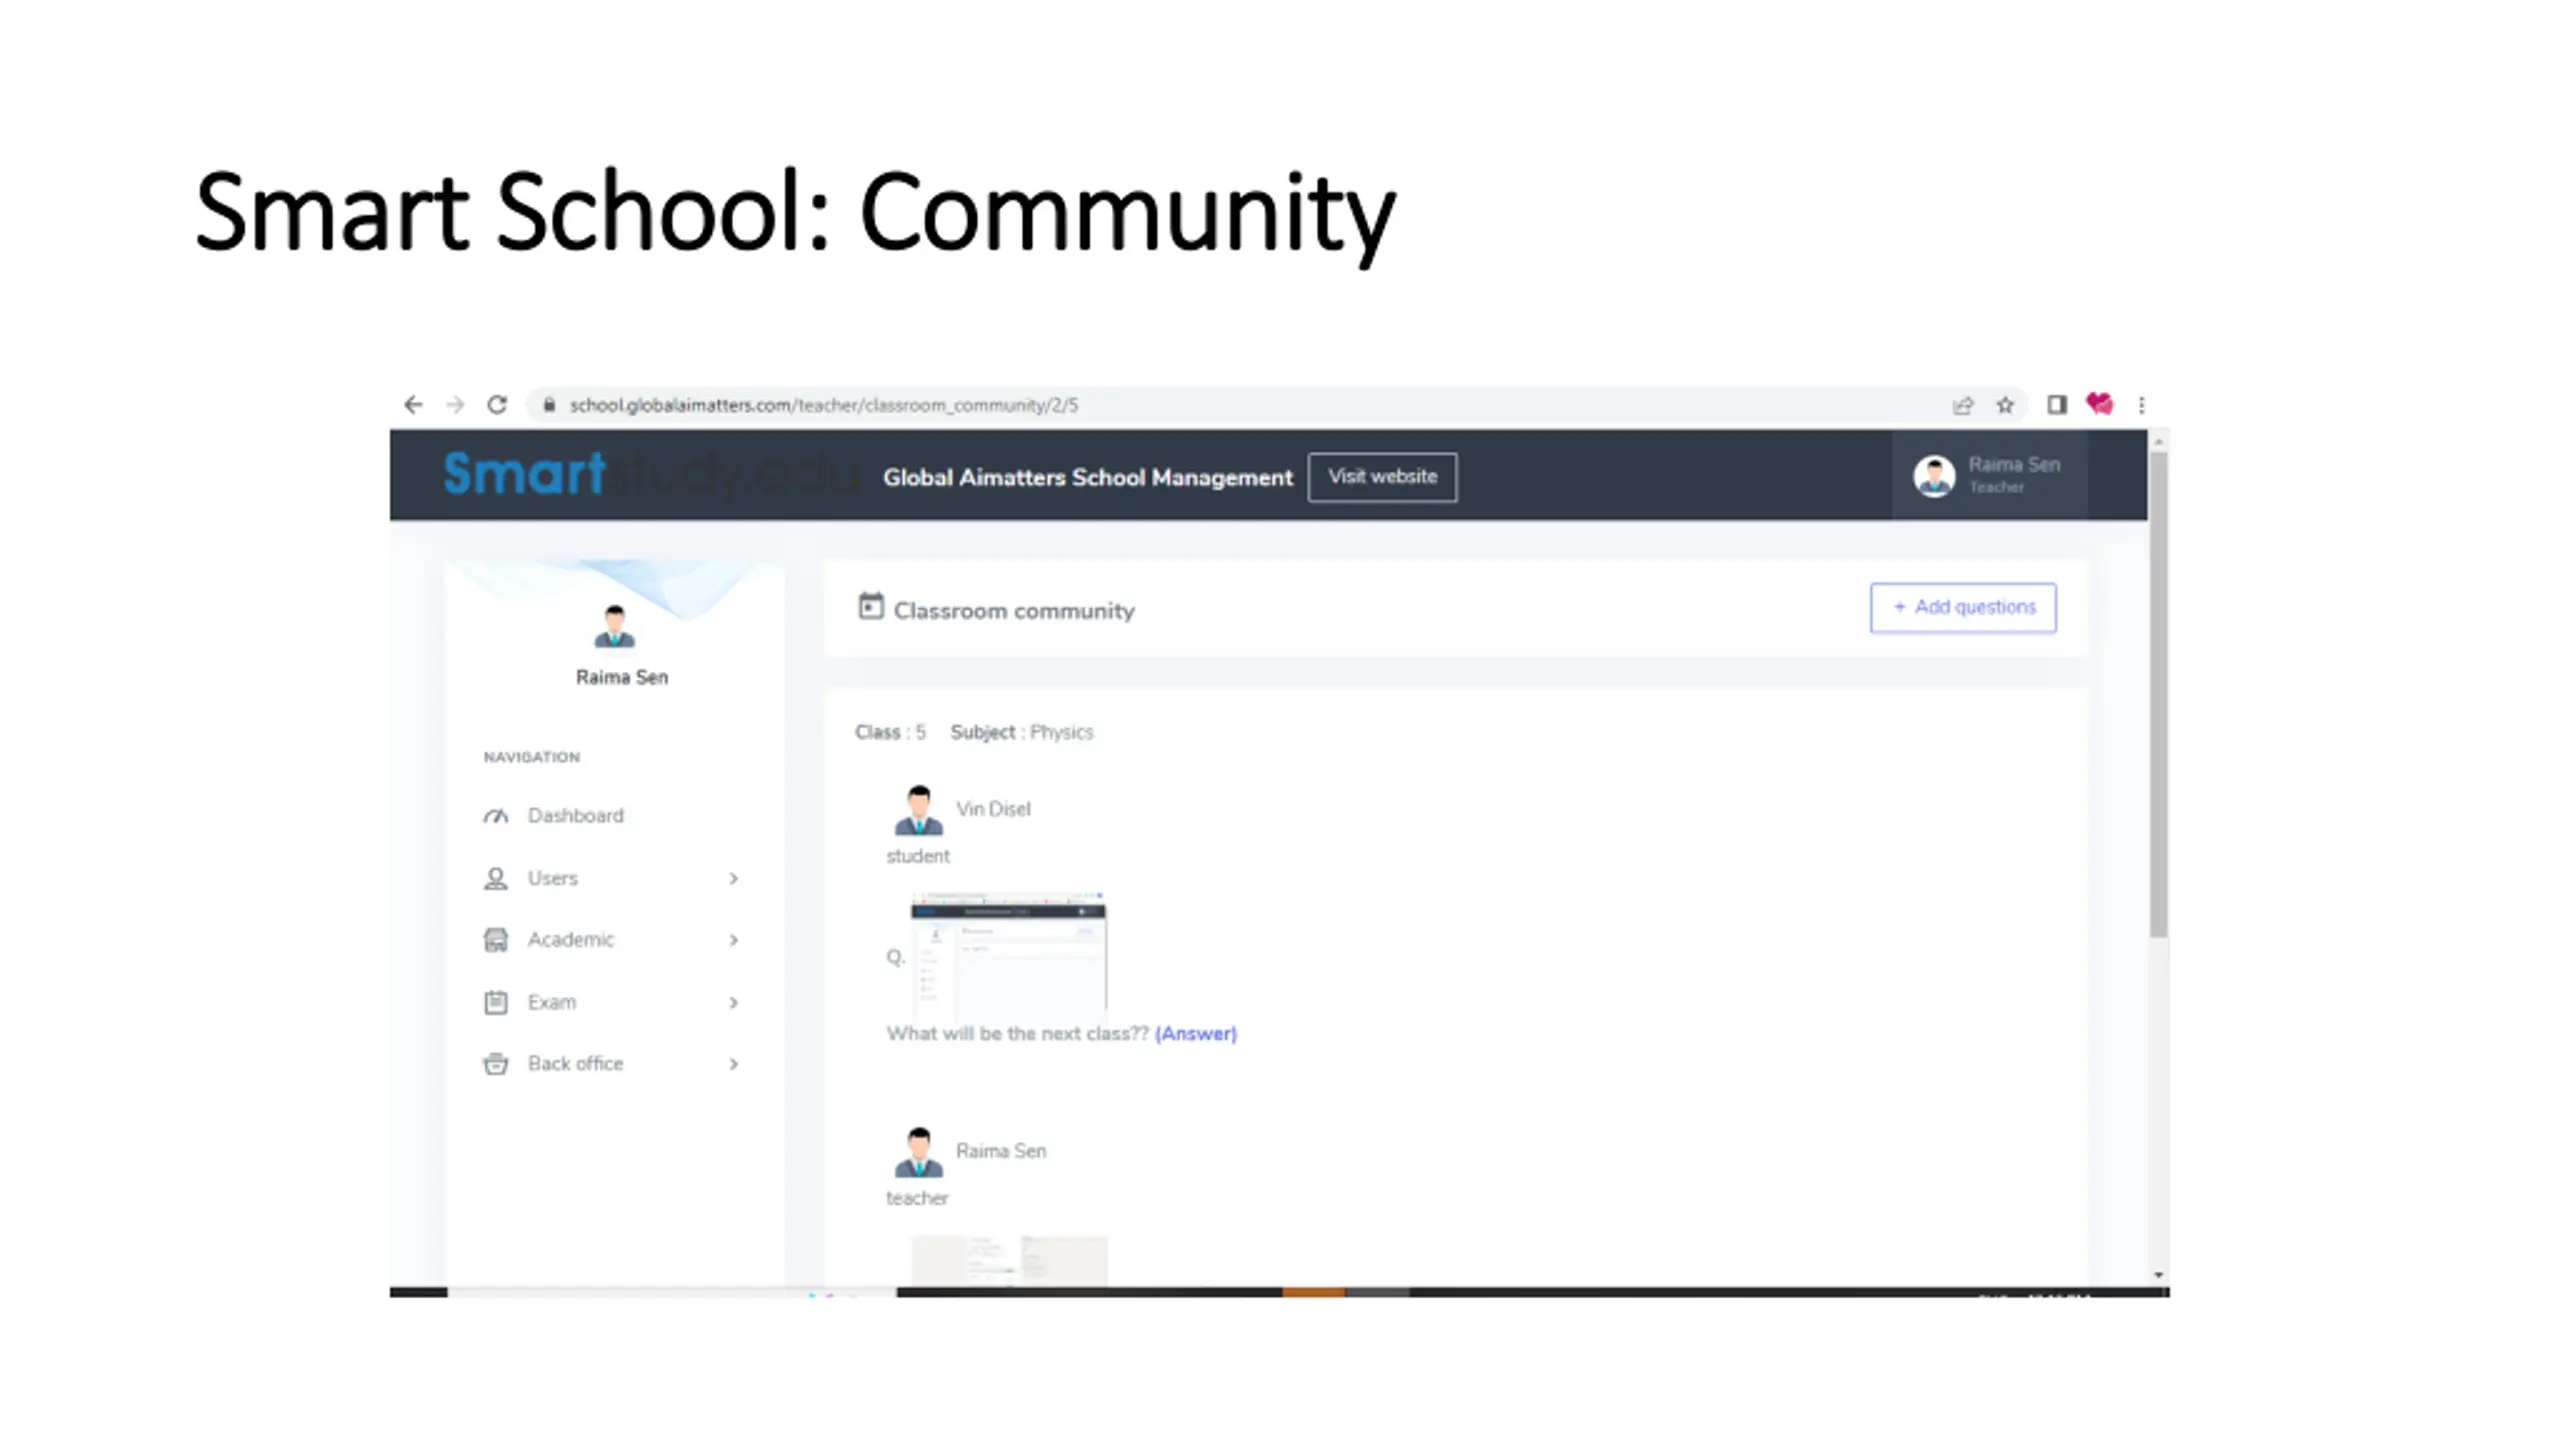The height and width of the screenshot is (1440, 2560).
Task: Expand the Exam menu chevron
Action: click(733, 1002)
